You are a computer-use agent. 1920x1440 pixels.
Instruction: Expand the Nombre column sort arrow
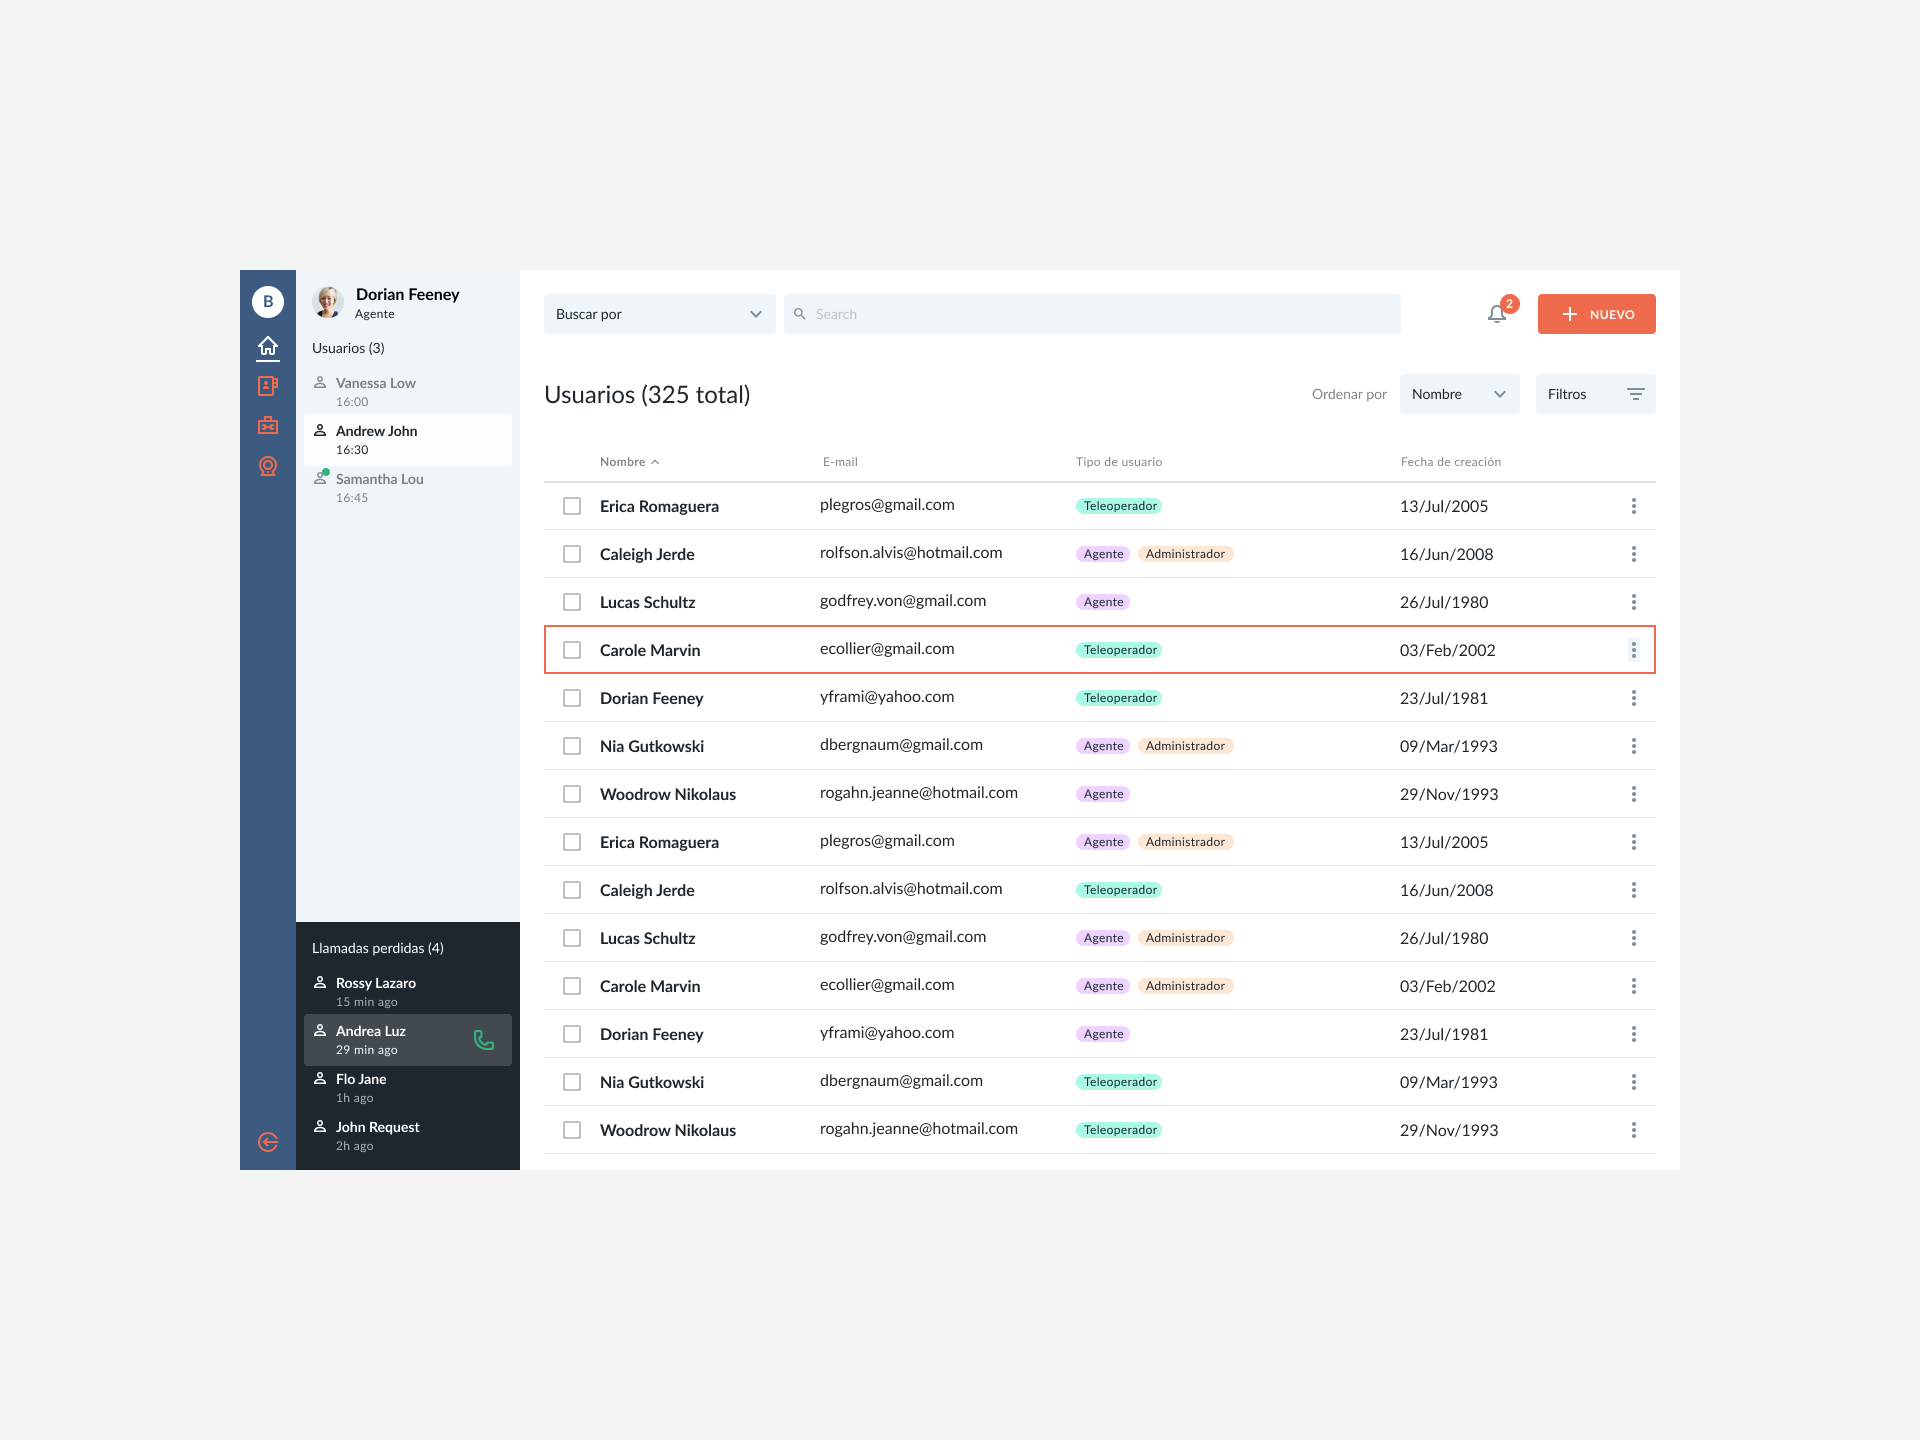[652, 461]
